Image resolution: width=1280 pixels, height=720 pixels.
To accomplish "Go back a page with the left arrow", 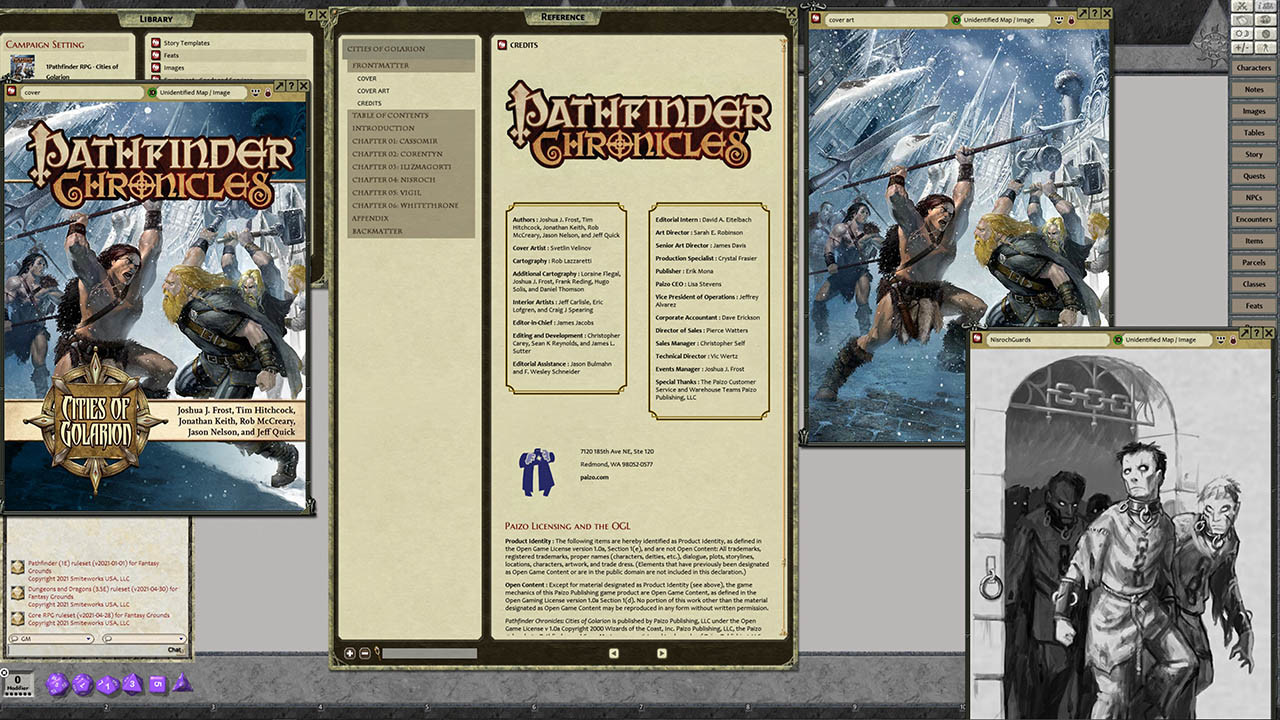I will coord(613,652).
